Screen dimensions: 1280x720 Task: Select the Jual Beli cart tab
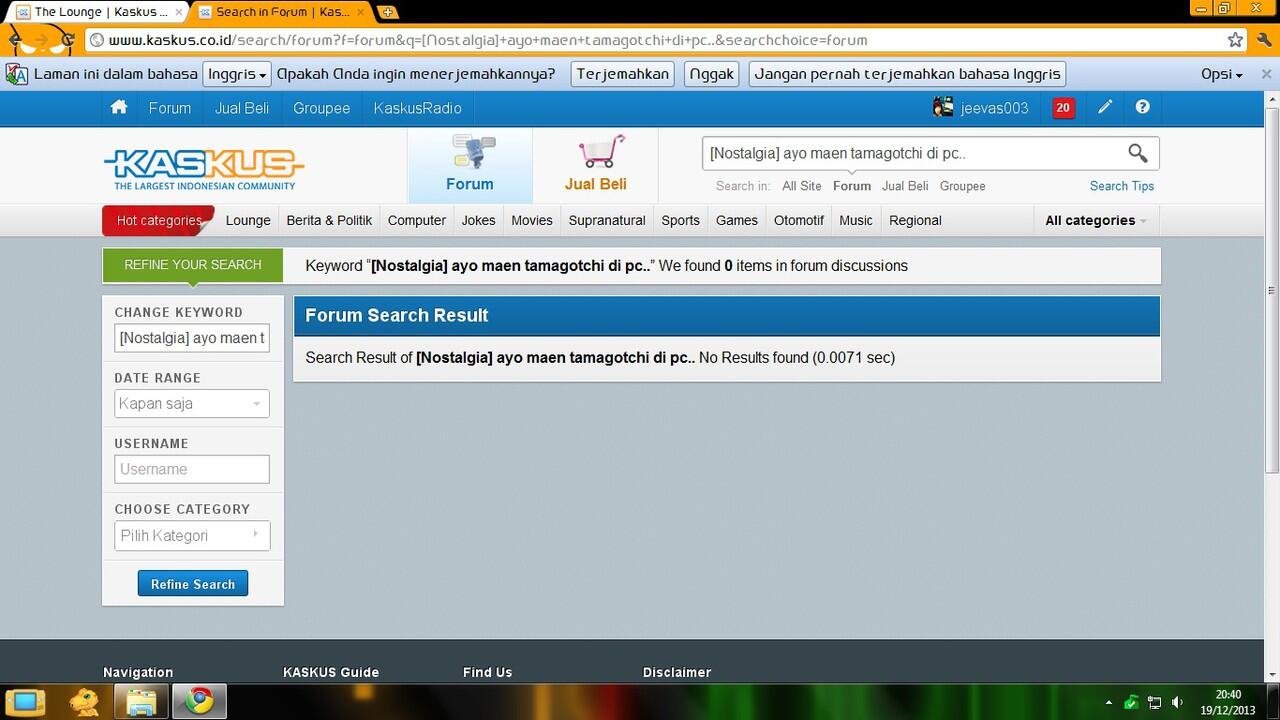click(x=595, y=165)
